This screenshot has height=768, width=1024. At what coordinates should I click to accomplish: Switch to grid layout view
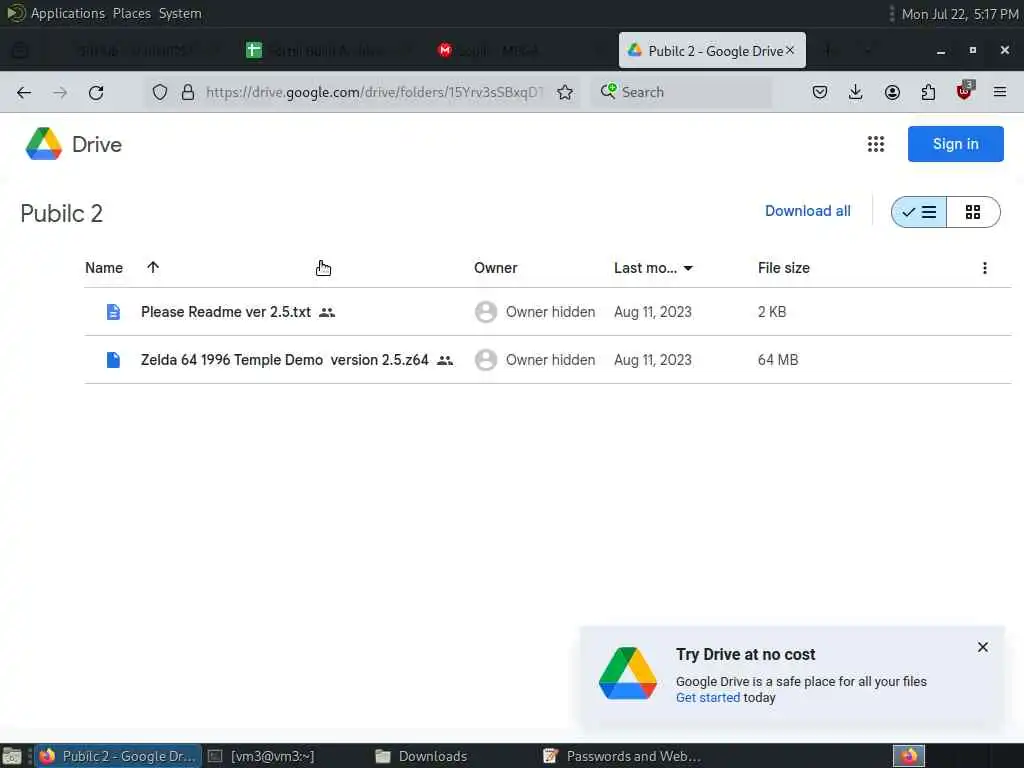tap(973, 212)
